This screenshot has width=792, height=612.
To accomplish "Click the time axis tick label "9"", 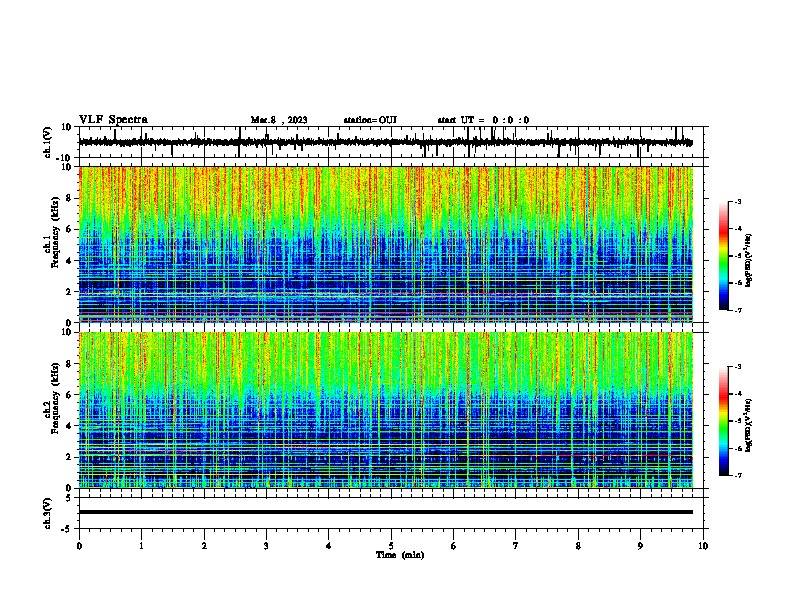I will [640, 546].
